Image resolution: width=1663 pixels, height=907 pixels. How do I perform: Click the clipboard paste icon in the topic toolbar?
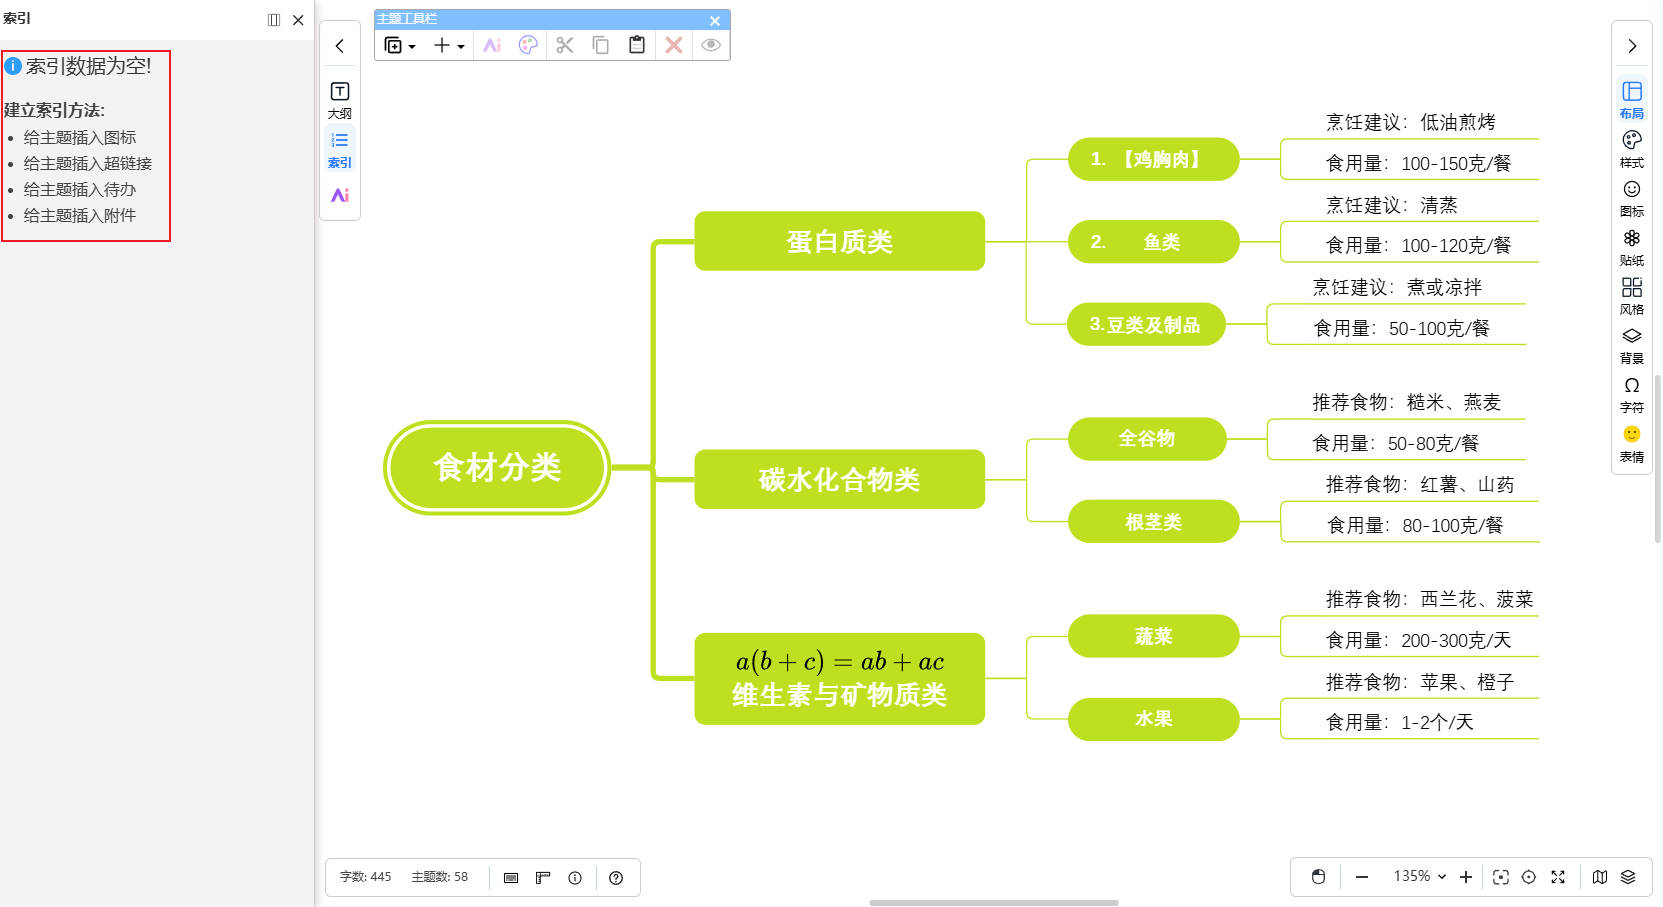(x=637, y=45)
